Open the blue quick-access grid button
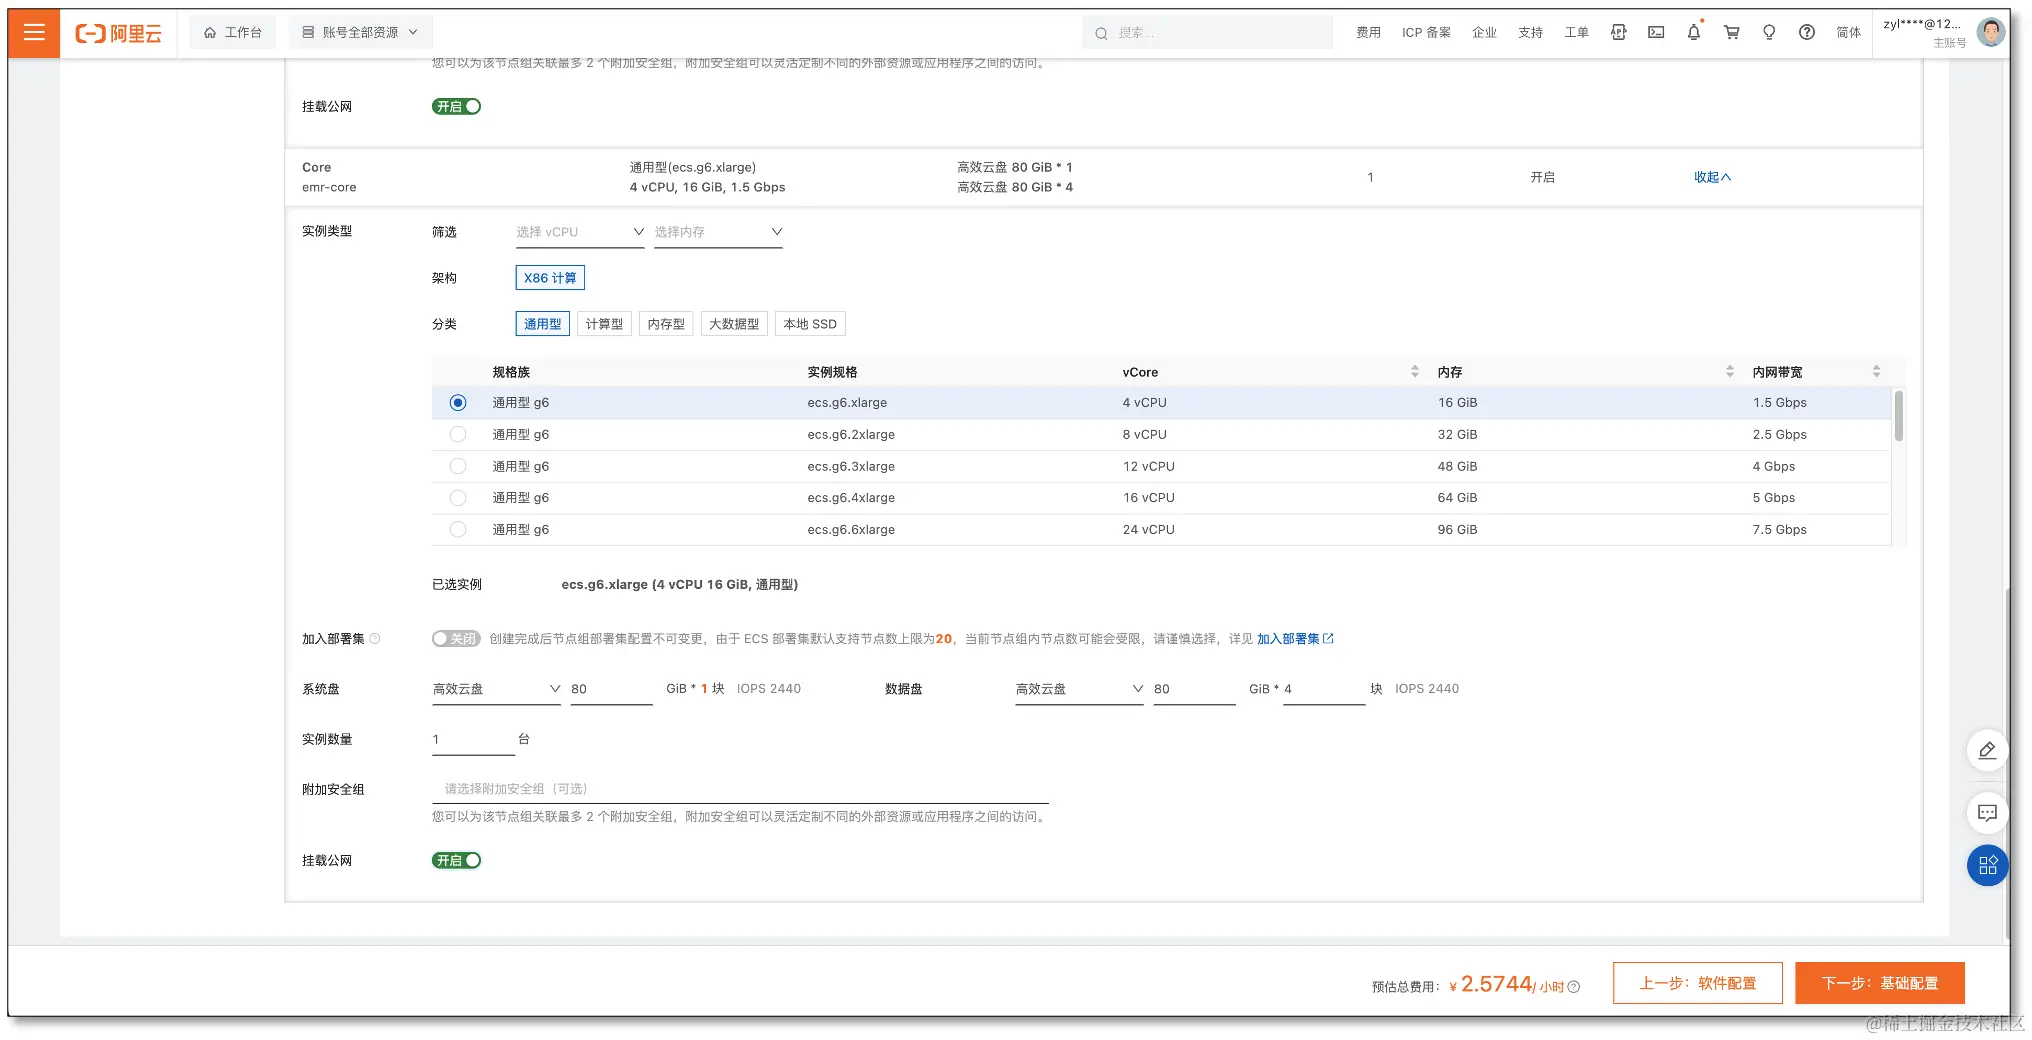2032x1040 pixels. pyautogui.click(x=1987, y=865)
